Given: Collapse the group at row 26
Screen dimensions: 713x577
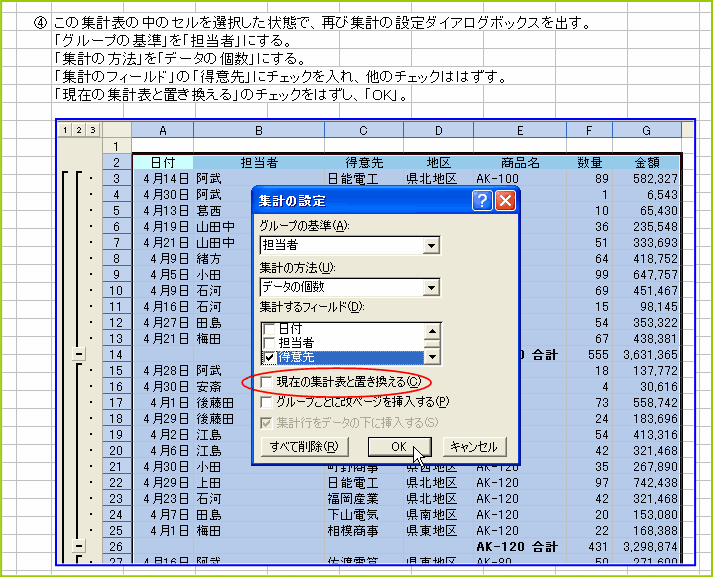Looking at the screenshot, I should click(79, 546).
